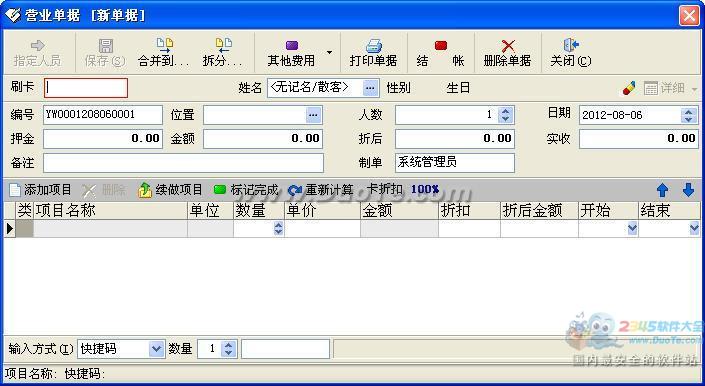Image resolution: width=705 pixels, height=386 pixels.
Task: Click the 折扣 column header
Action: [x=469, y=211]
